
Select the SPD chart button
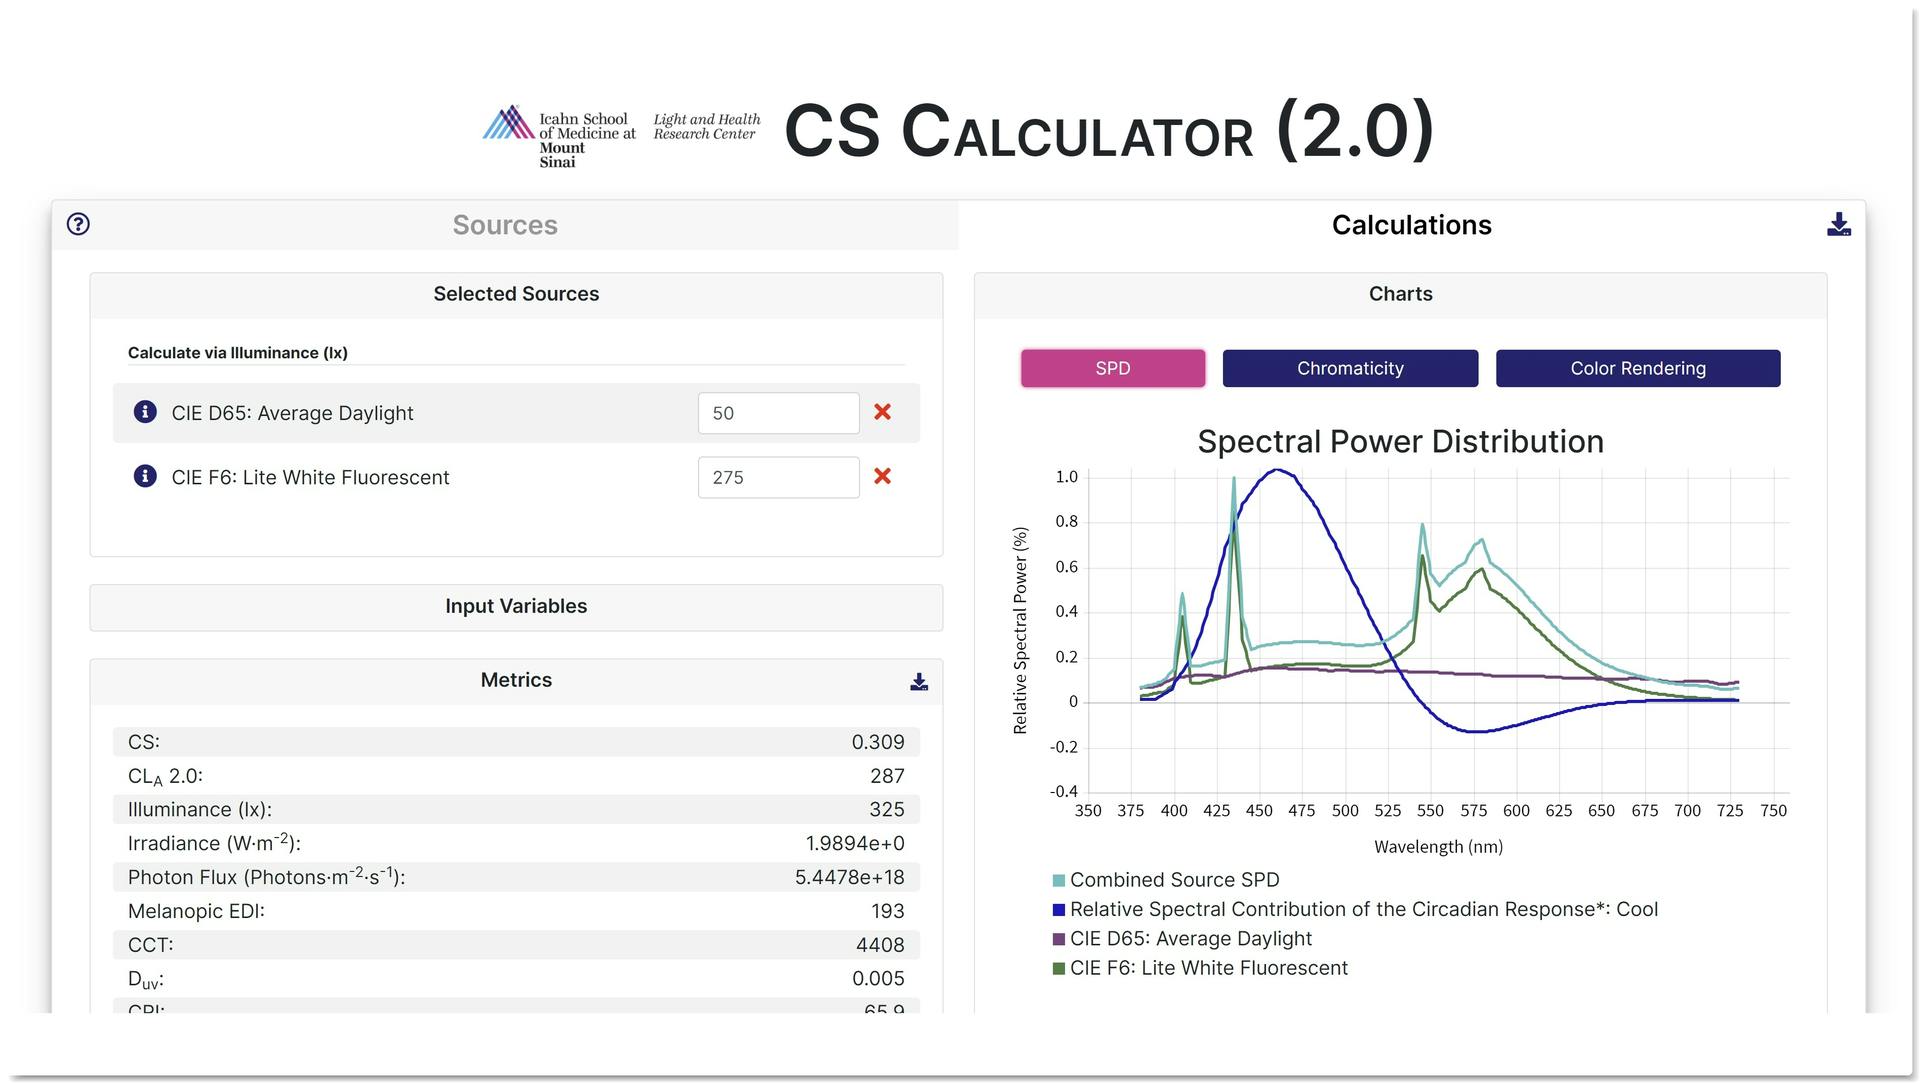(1112, 368)
